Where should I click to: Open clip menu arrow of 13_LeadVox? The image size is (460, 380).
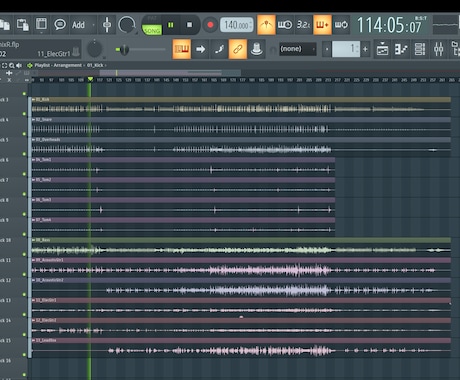[34, 340]
